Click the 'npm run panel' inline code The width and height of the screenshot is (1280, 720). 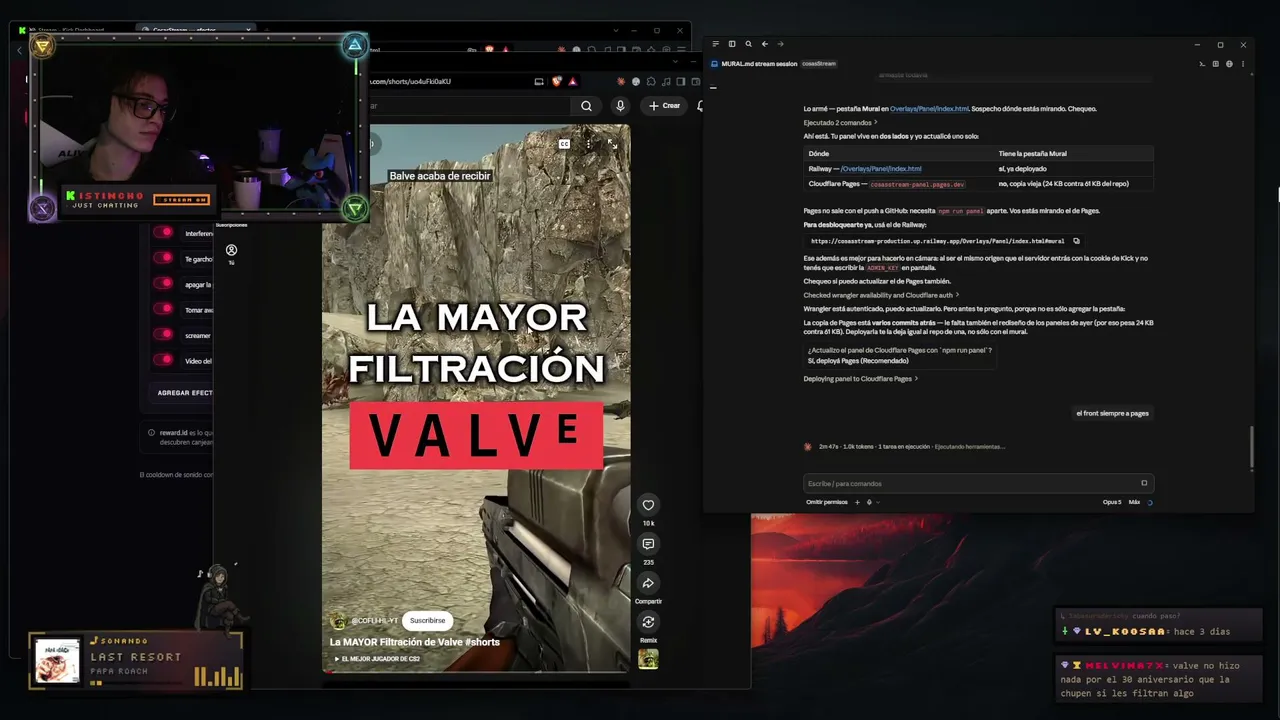pos(960,211)
